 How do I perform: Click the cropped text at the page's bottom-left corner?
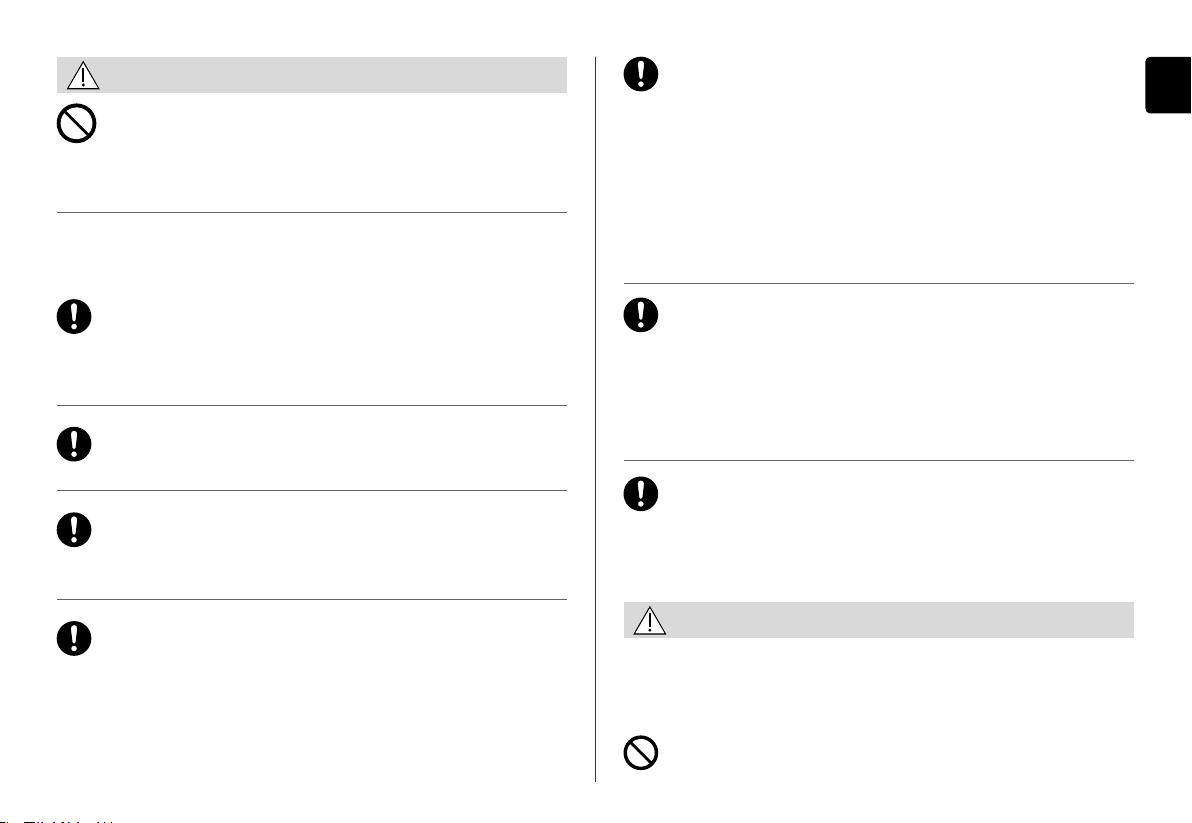57,821
